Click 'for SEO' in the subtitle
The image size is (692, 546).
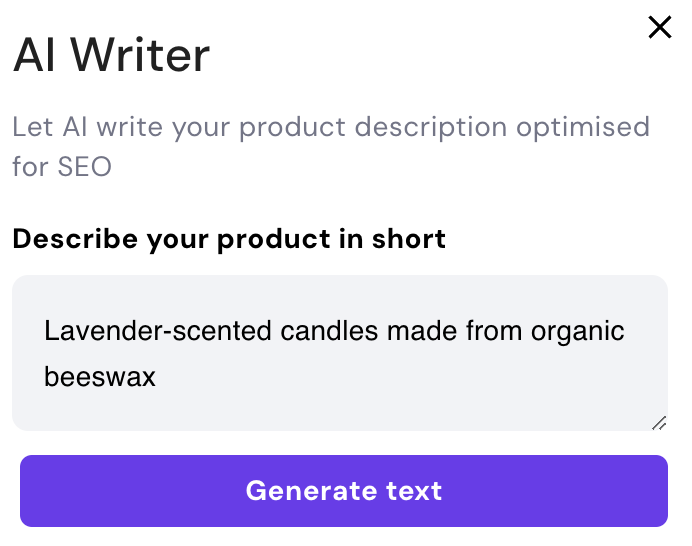tap(62, 166)
